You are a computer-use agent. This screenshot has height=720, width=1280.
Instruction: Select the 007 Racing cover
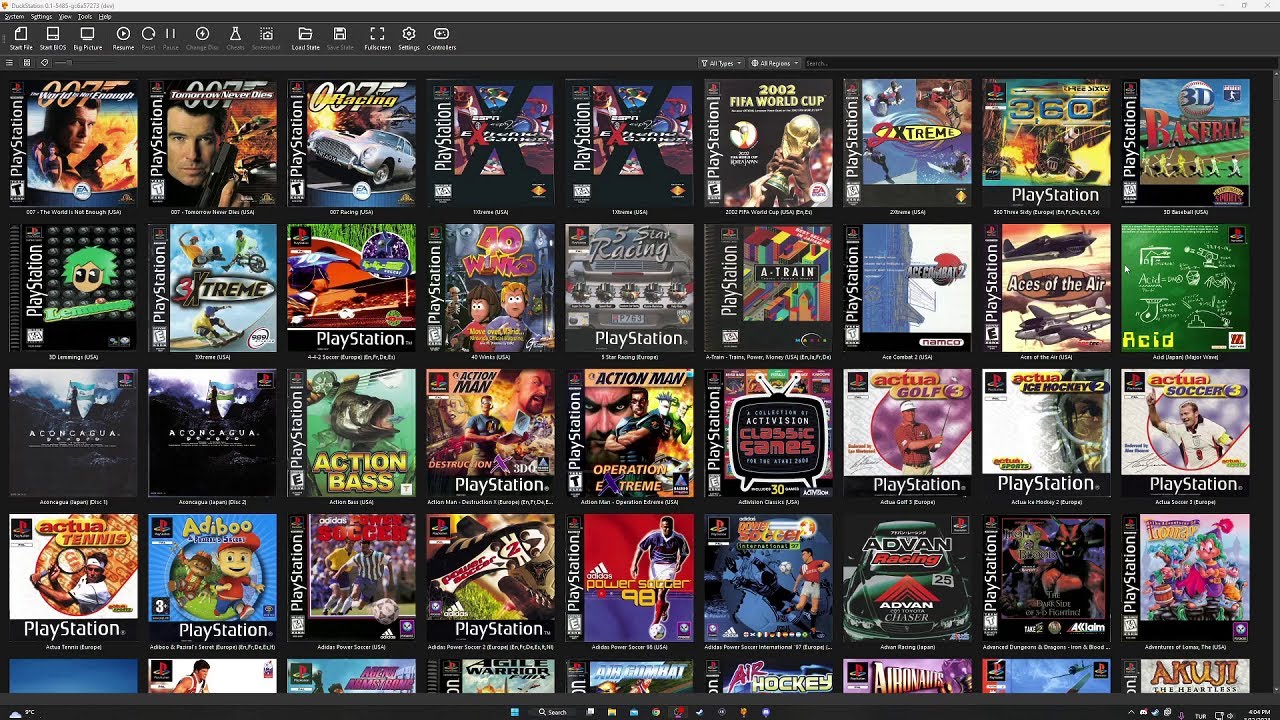(x=351, y=143)
